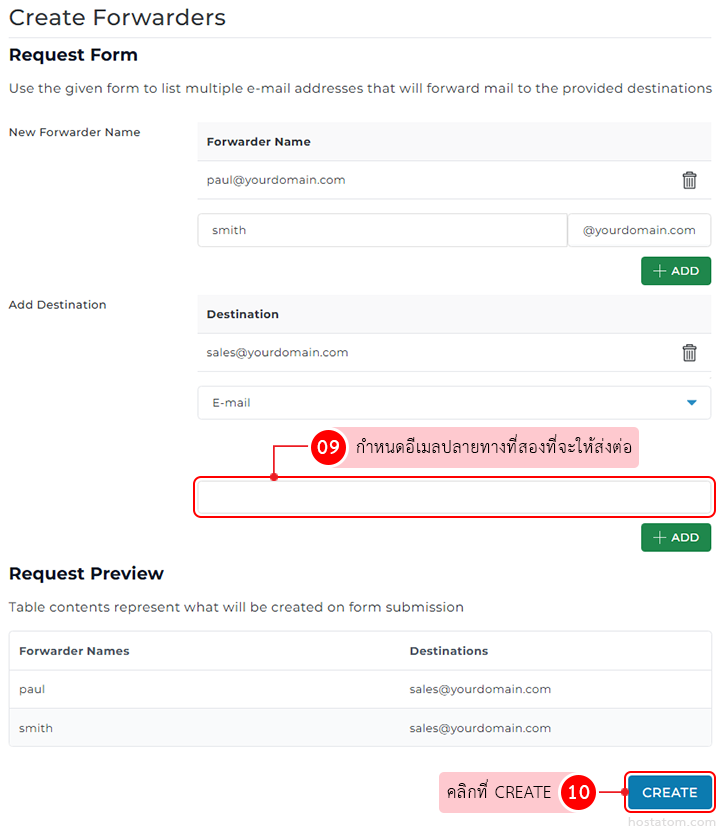Click the red step 10 badge
The height and width of the screenshot is (830, 720).
coord(578,793)
